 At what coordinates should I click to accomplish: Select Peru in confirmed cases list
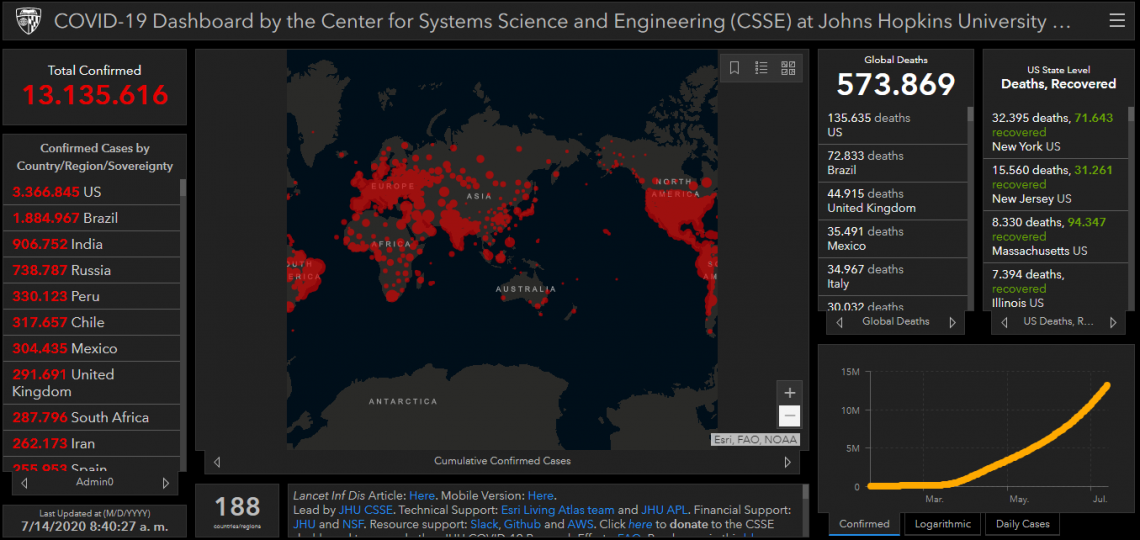click(x=92, y=297)
